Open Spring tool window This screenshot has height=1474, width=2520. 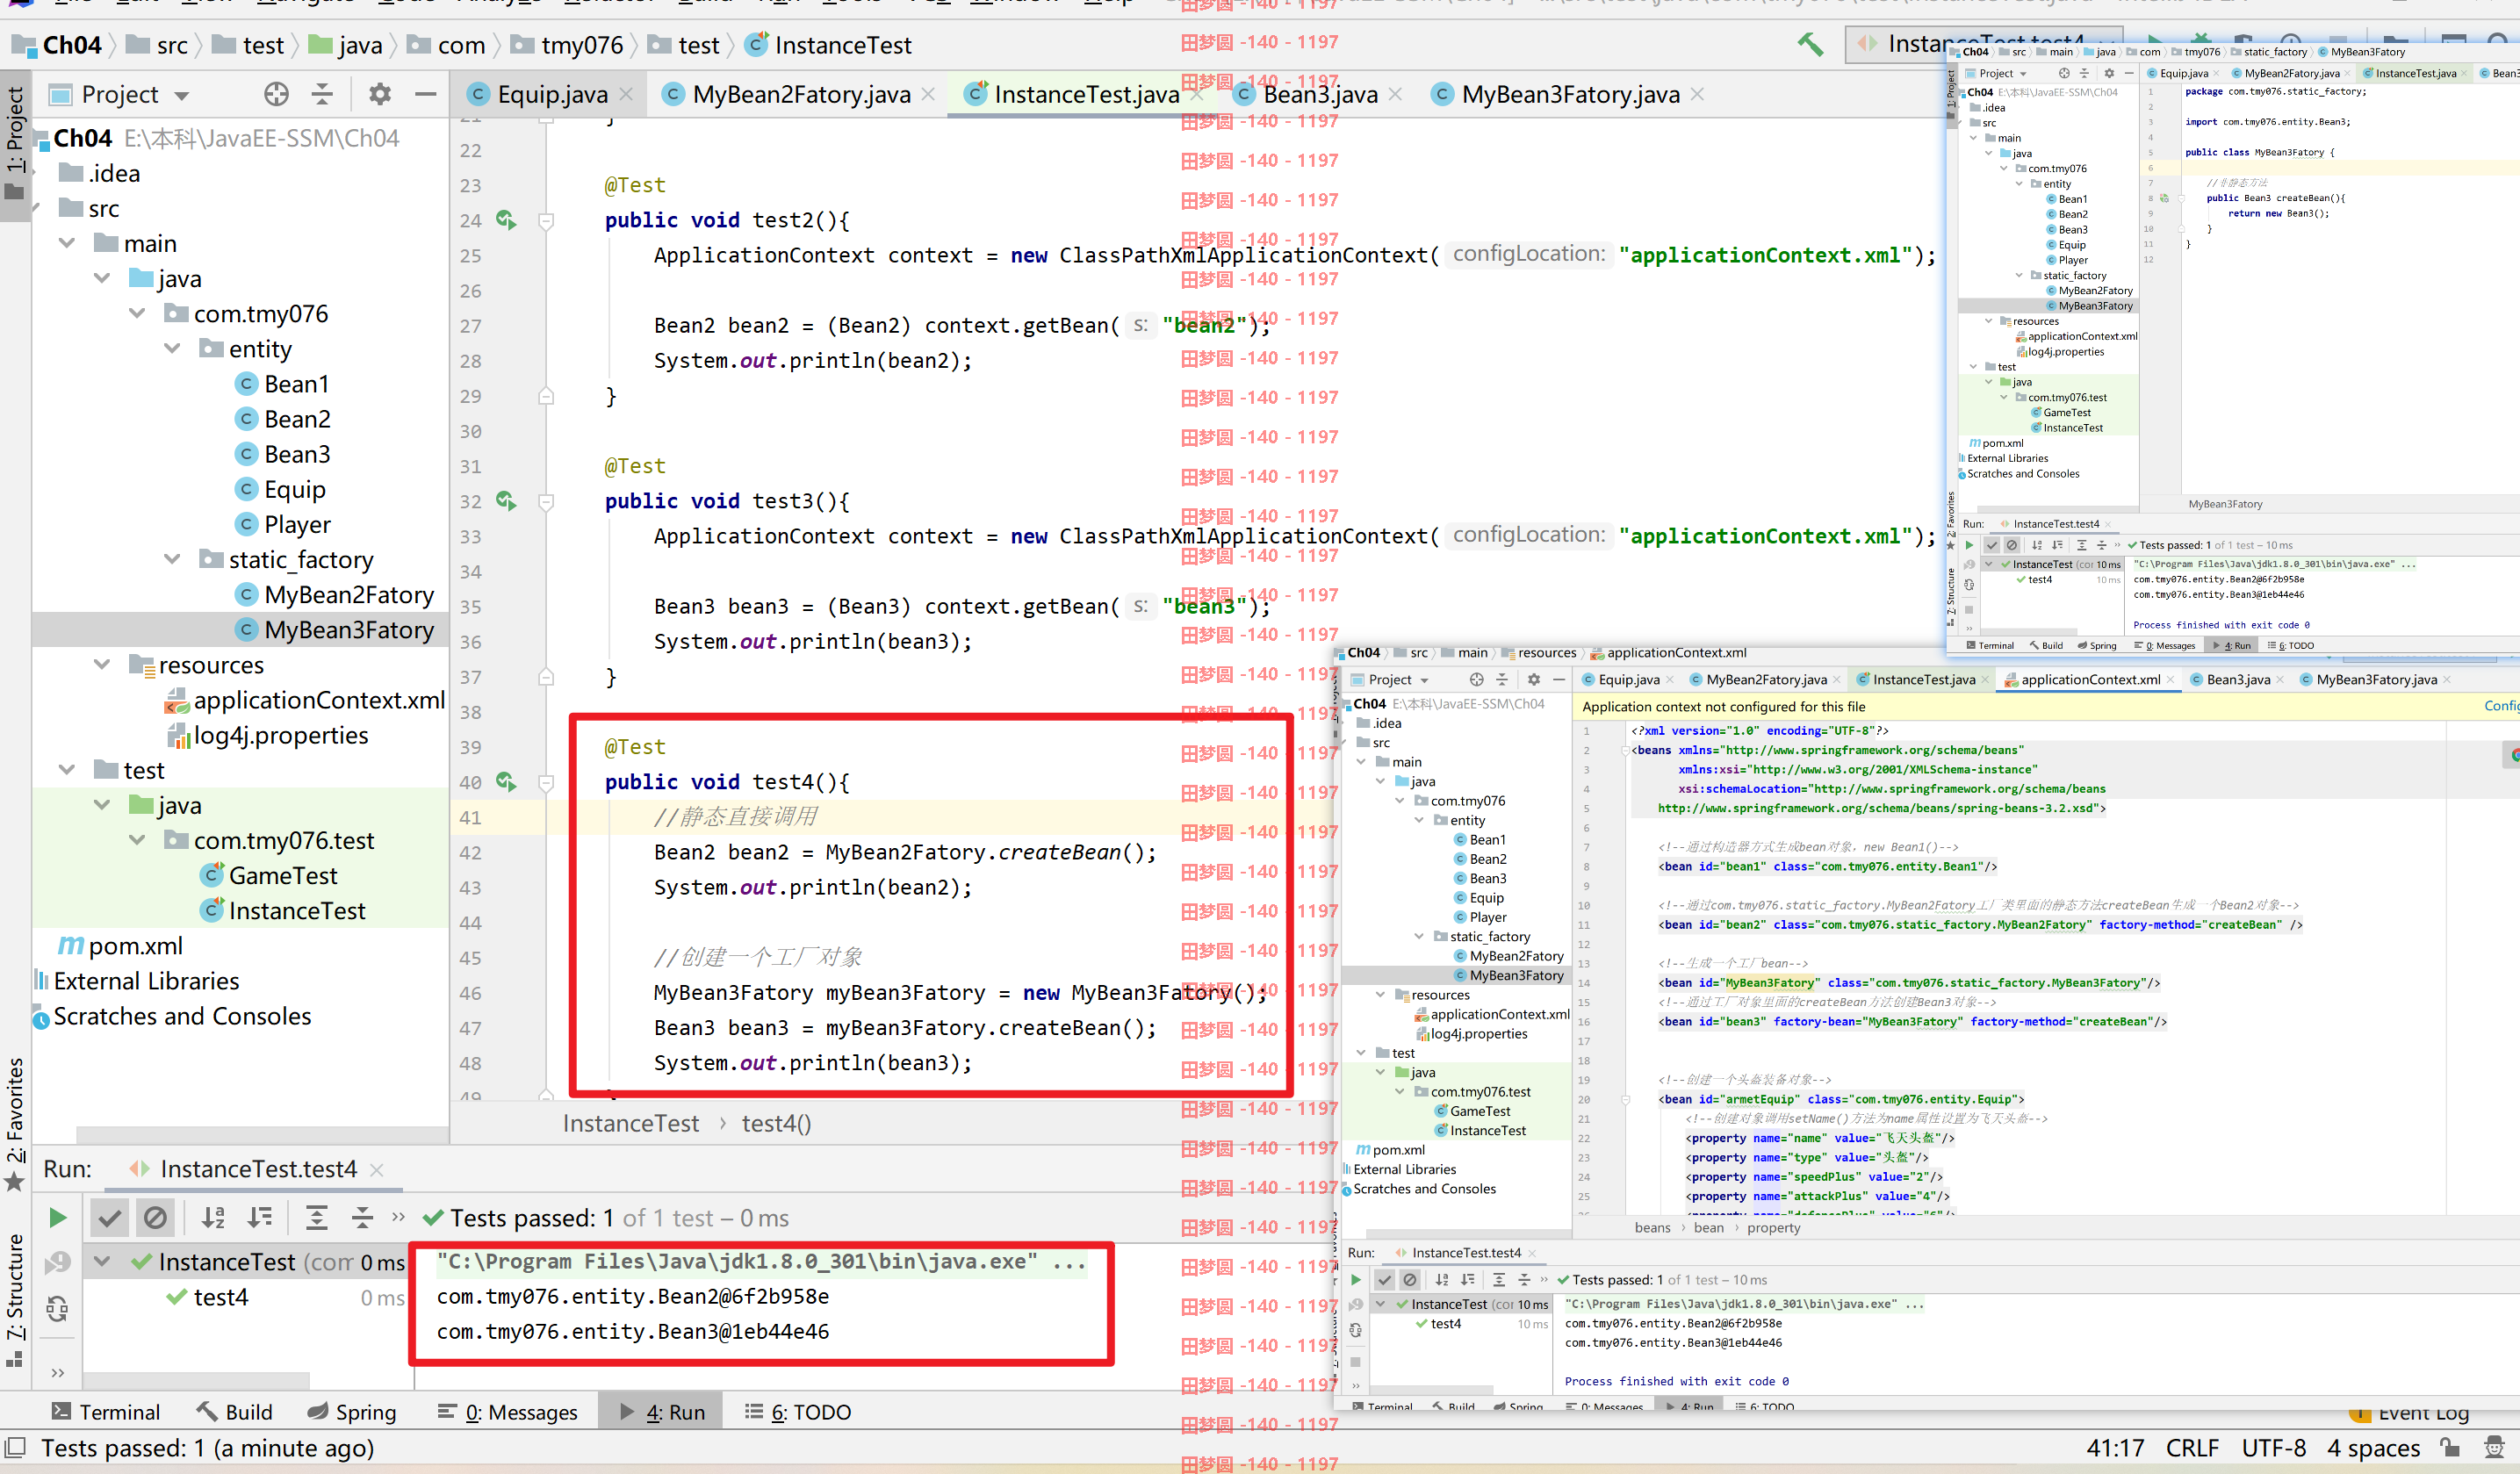[352, 1412]
